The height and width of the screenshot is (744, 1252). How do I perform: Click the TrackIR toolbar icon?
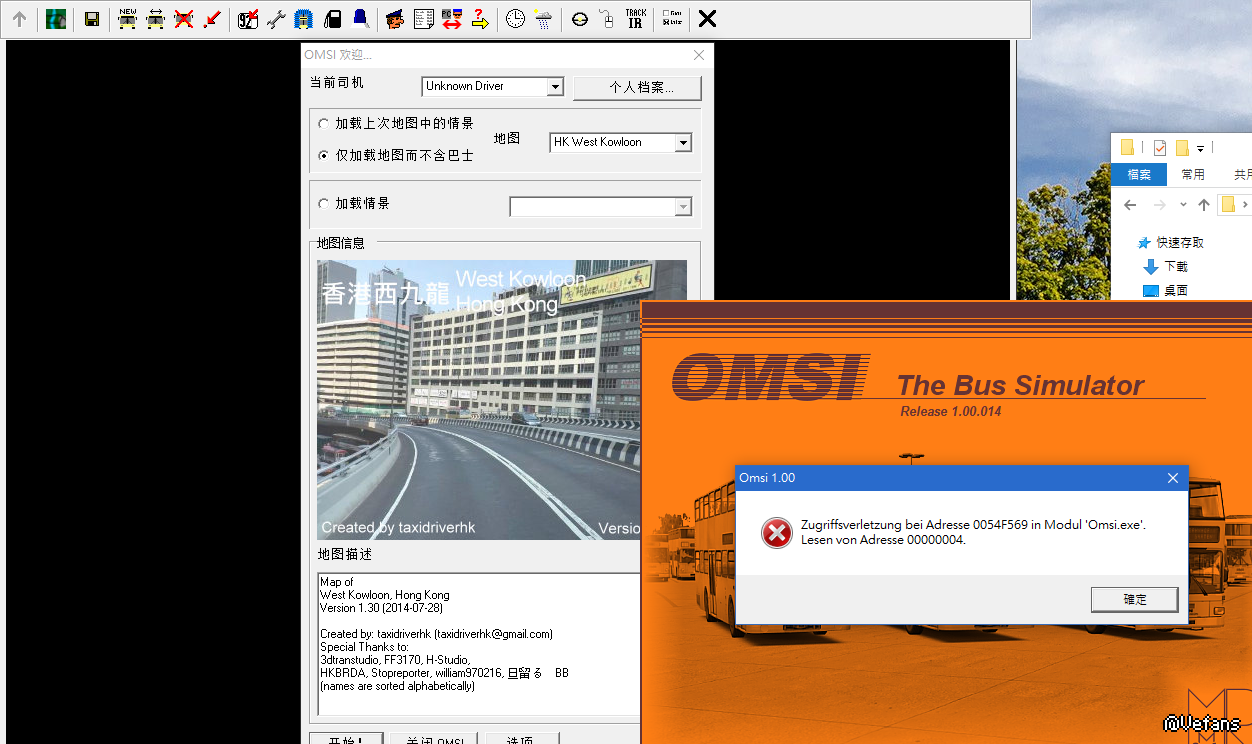click(x=635, y=19)
